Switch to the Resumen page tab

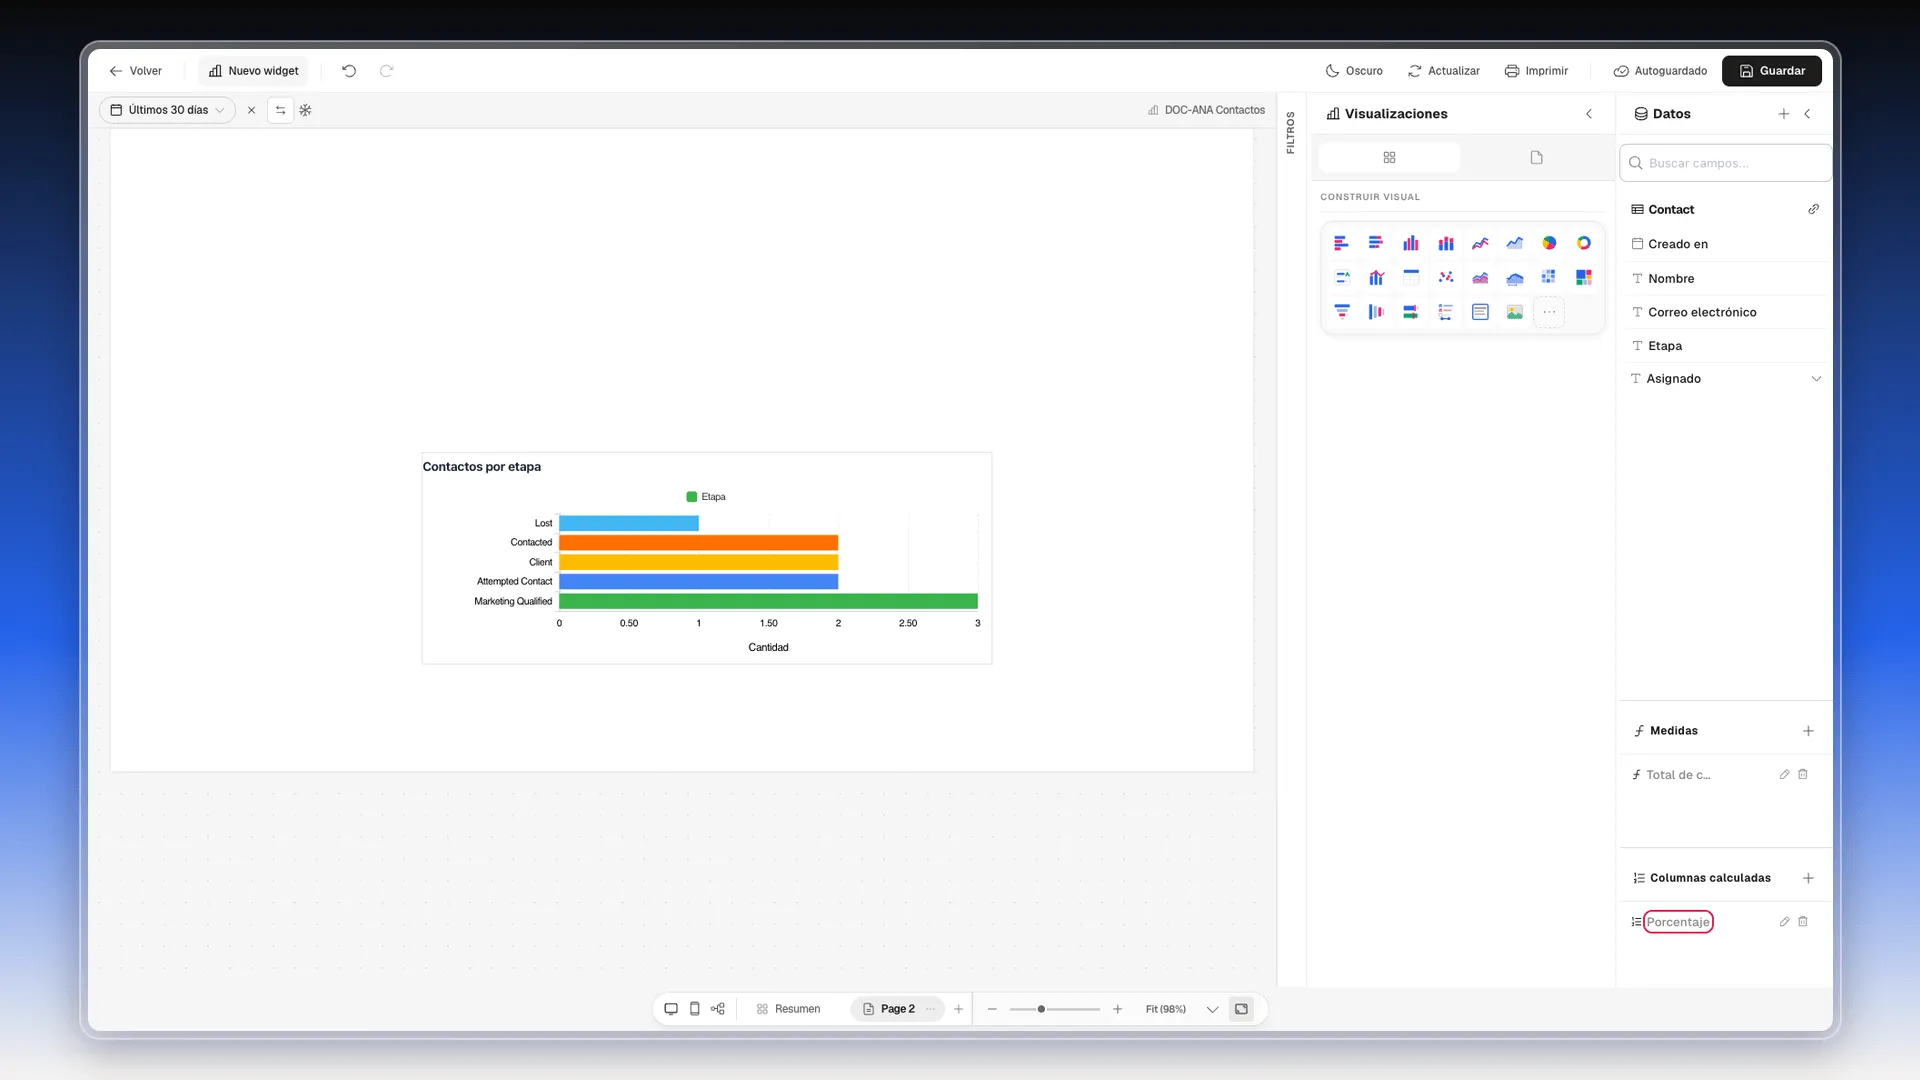click(789, 1009)
